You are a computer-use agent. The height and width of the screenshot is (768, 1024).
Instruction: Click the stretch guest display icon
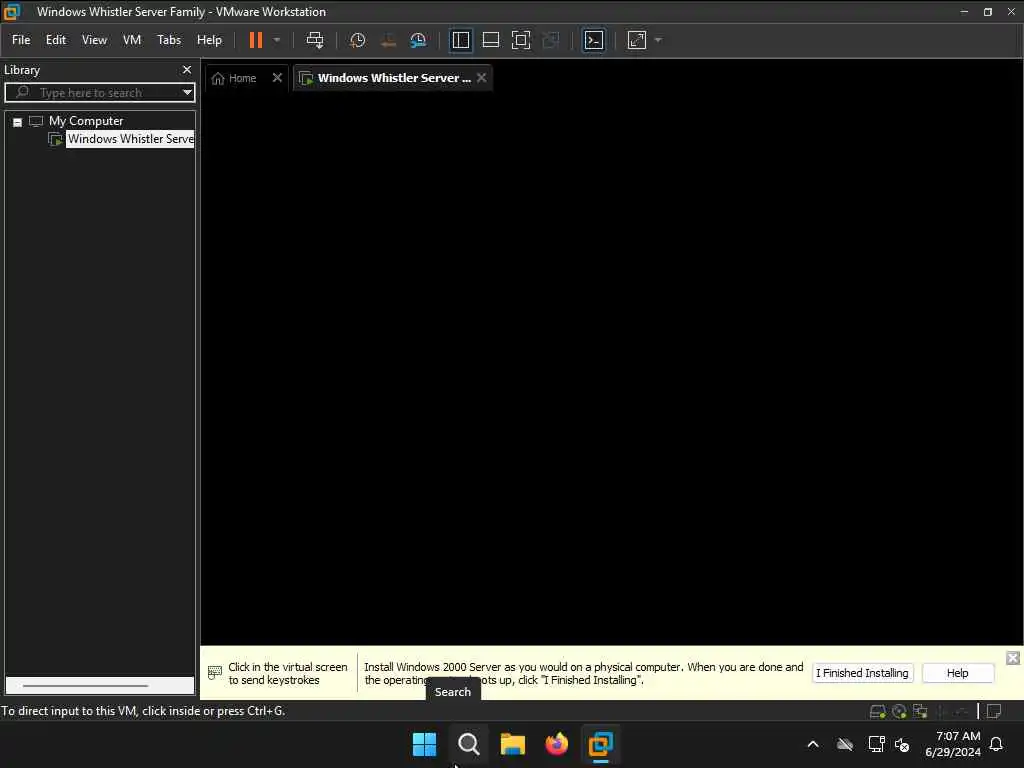click(x=637, y=40)
